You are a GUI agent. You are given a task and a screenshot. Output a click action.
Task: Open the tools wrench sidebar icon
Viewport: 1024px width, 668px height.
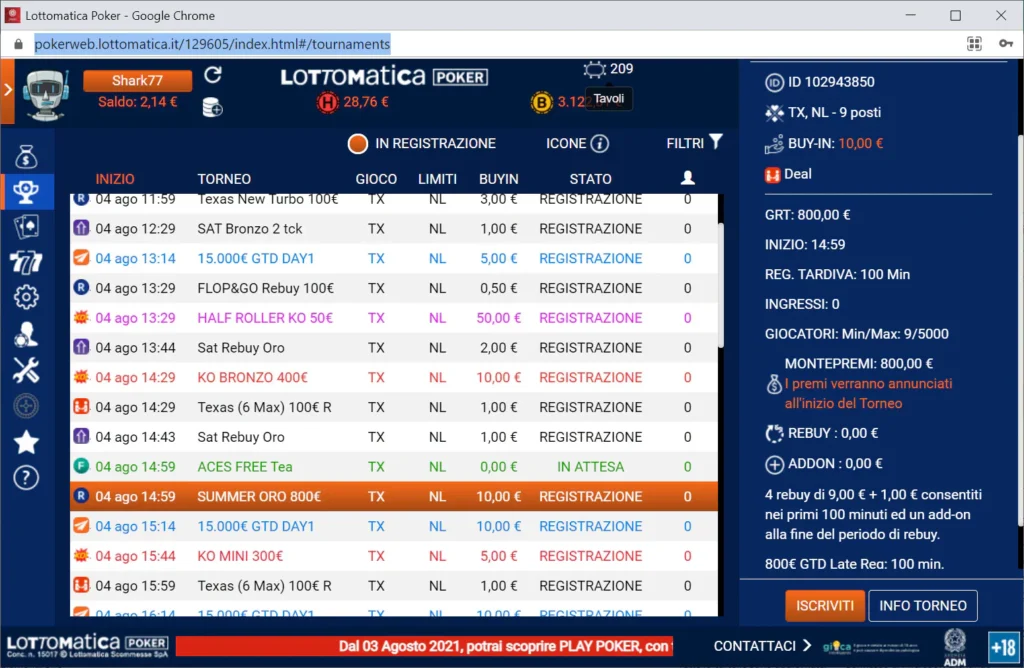26,370
